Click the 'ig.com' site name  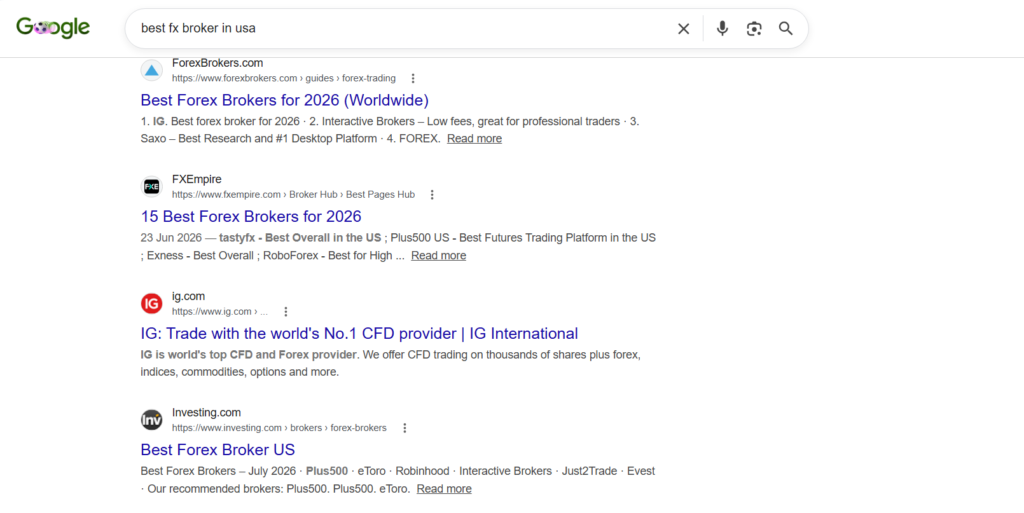[188, 296]
